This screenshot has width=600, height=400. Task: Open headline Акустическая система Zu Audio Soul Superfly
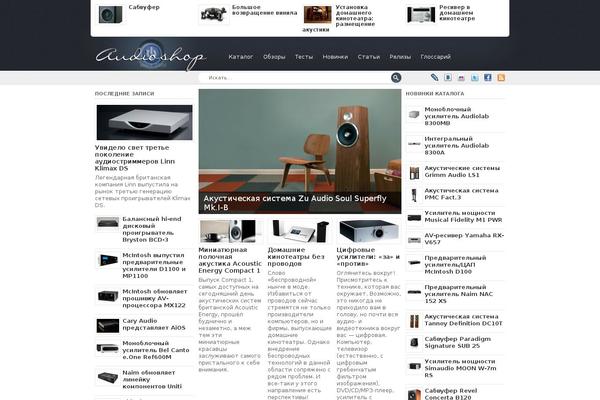[x=295, y=203]
